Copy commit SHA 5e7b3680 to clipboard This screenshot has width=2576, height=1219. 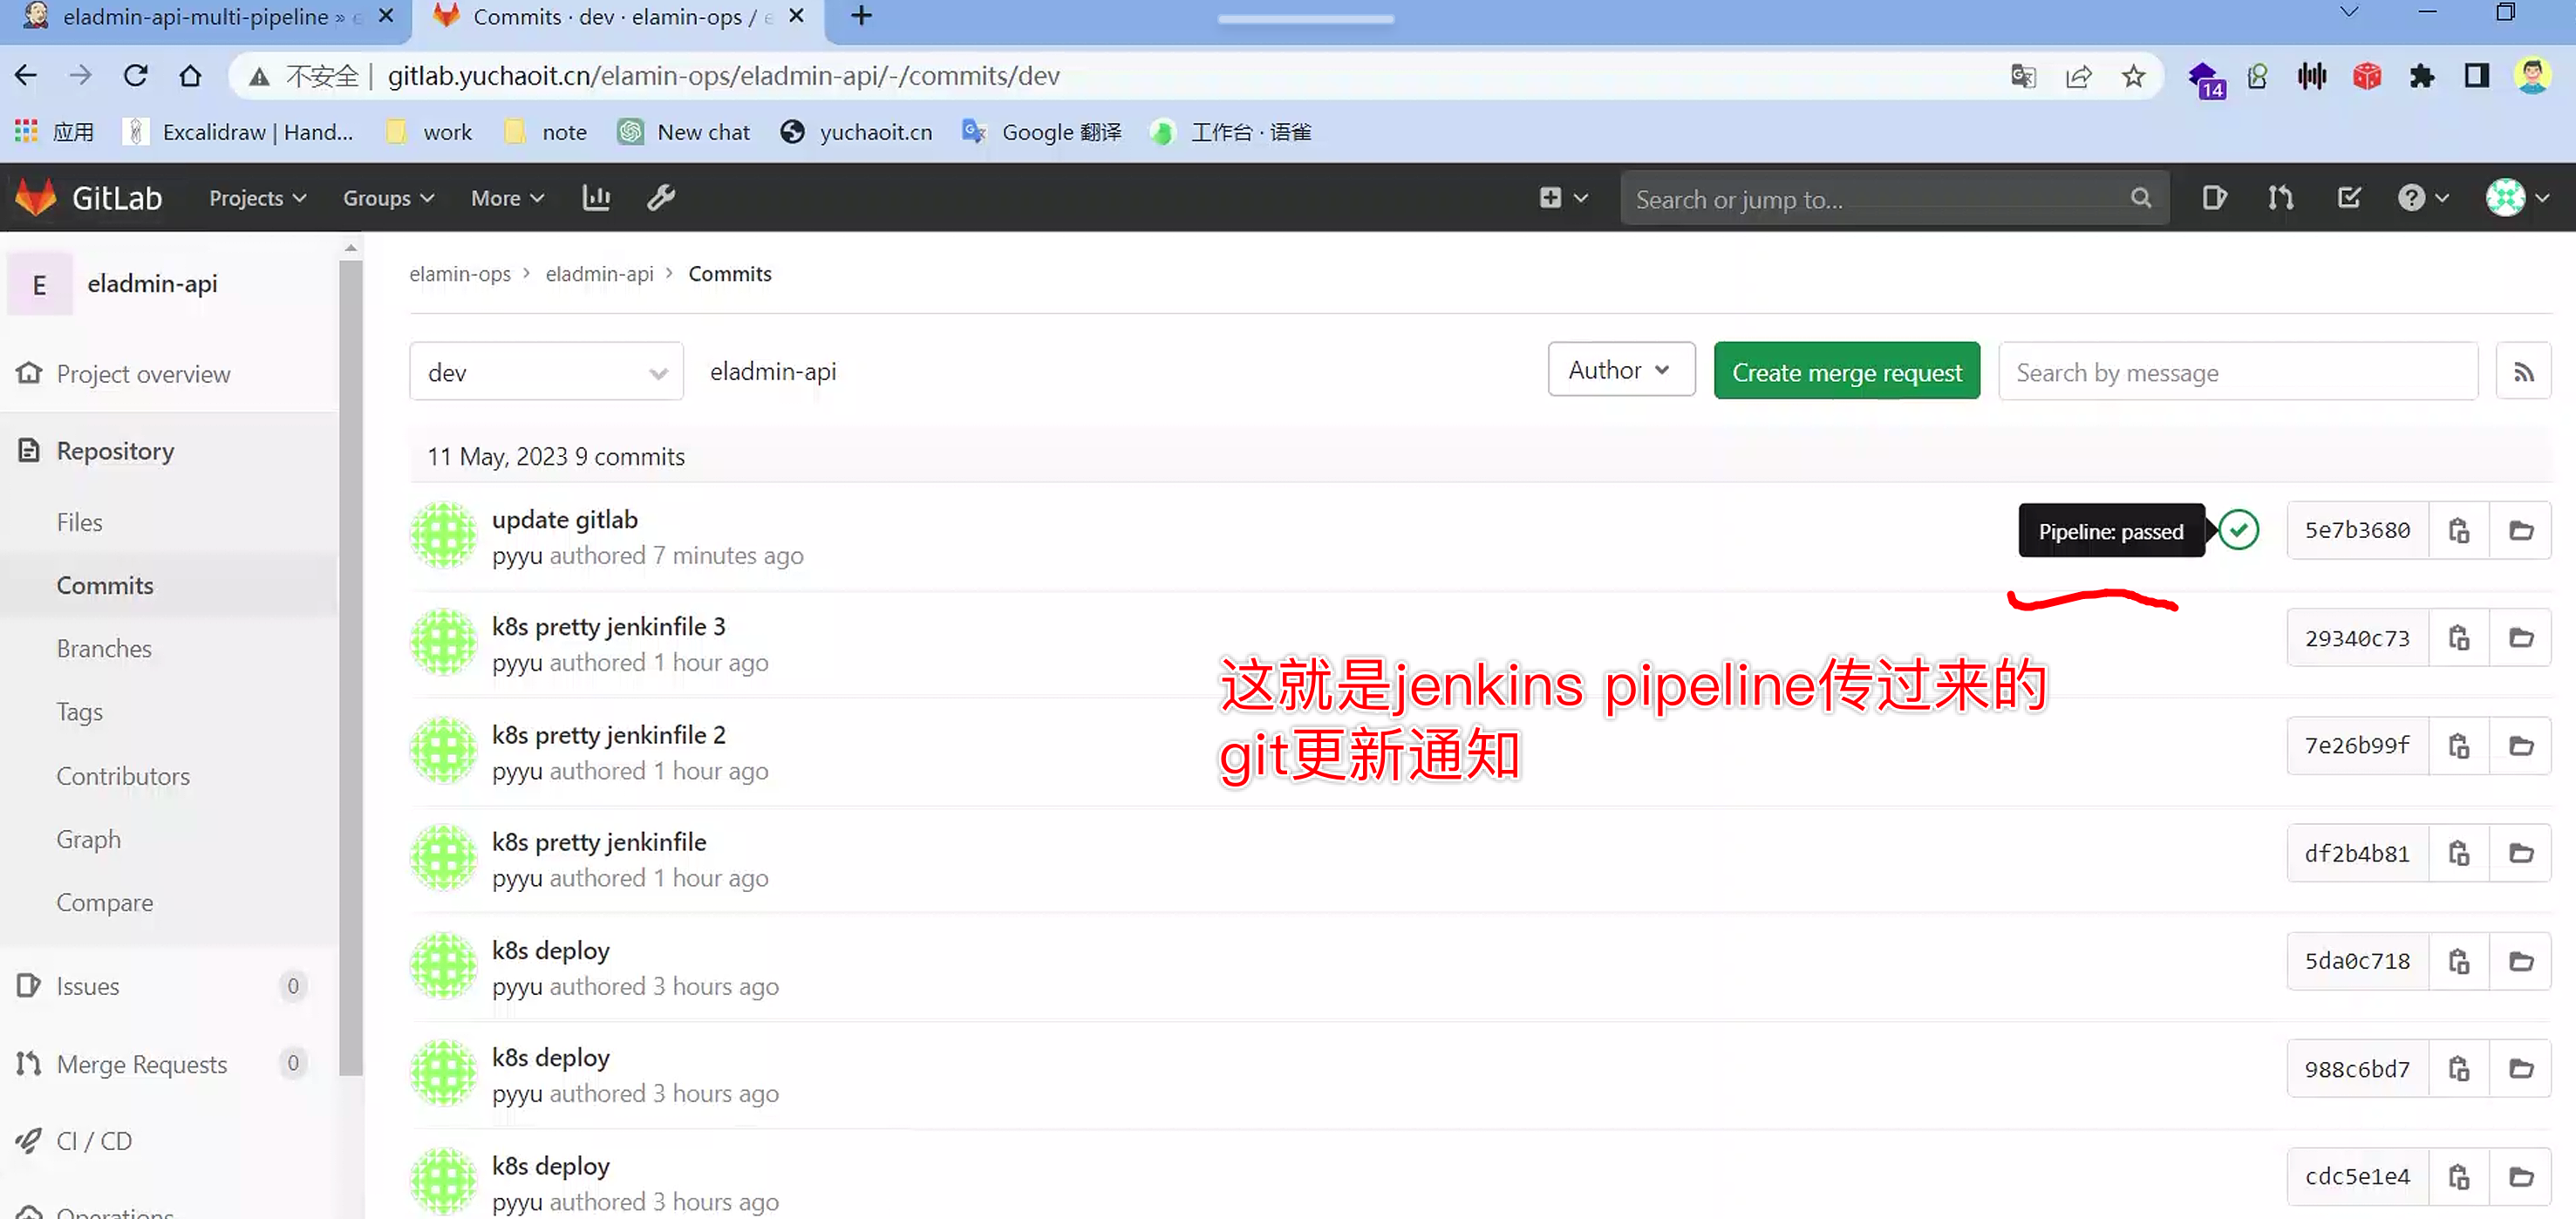tap(2458, 530)
